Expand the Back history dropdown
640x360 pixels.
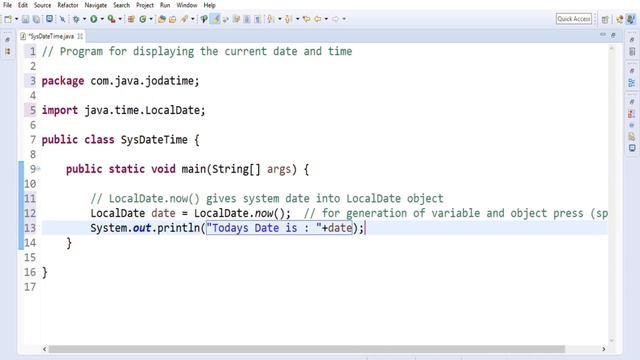coord(326,19)
